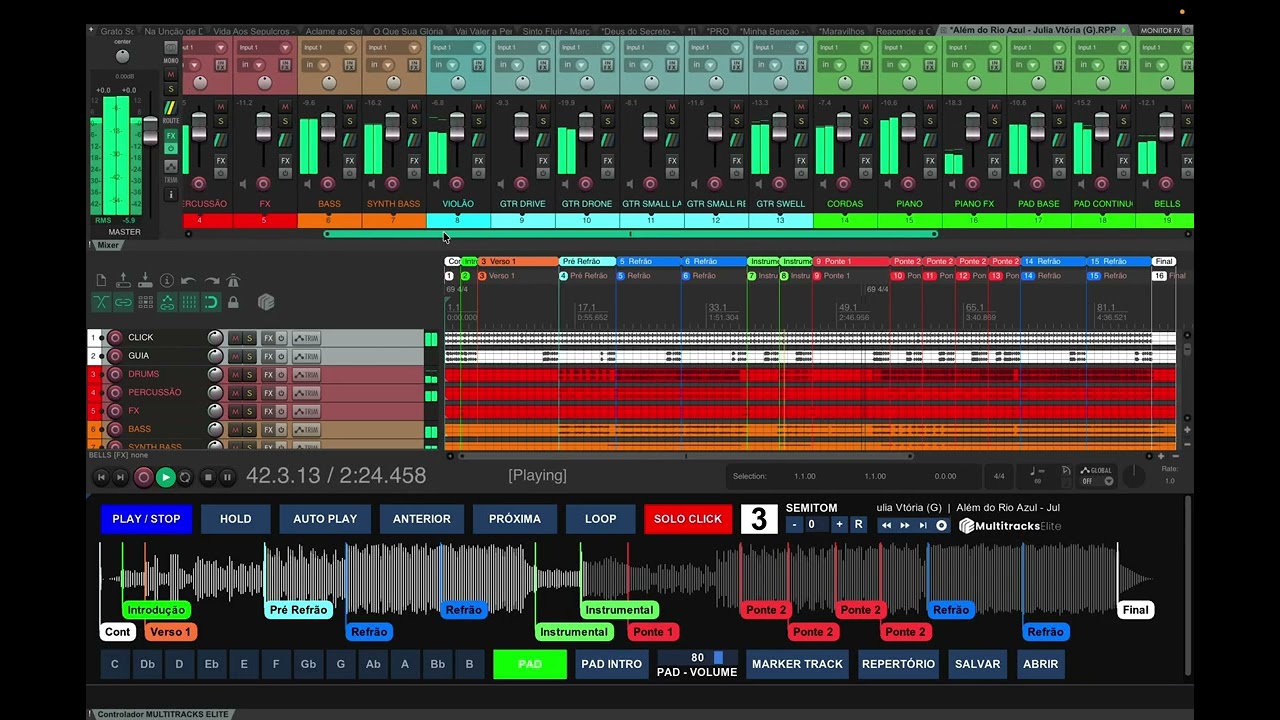This screenshot has height=720, width=1280.
Task: Click the master track Solo button in mixer
Action: point(171,89)
